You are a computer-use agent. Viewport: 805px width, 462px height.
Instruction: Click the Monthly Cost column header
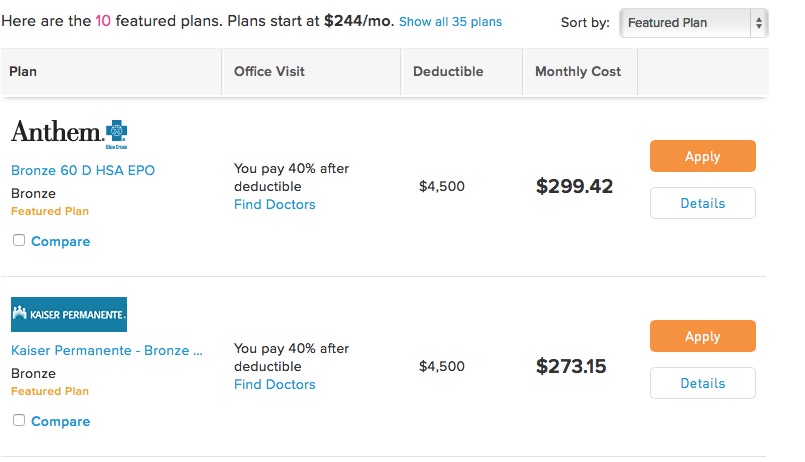pos(578,71)
